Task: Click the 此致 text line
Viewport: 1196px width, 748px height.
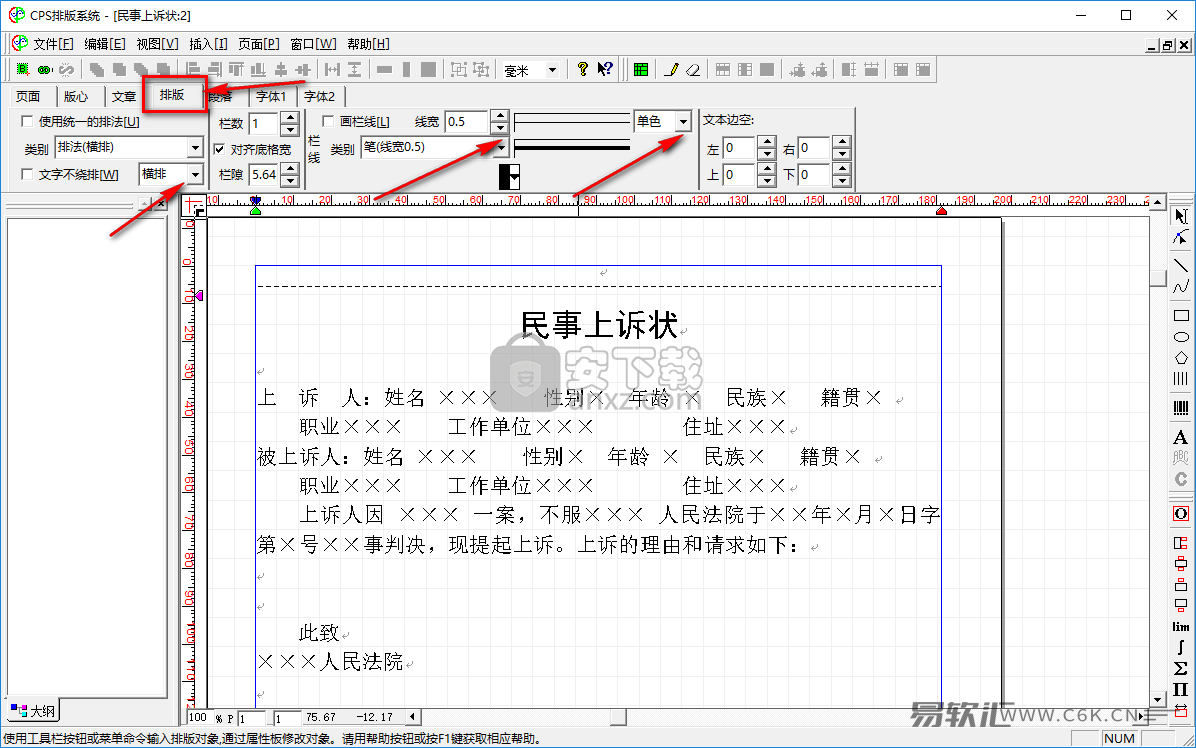Action: click(319, 633)
